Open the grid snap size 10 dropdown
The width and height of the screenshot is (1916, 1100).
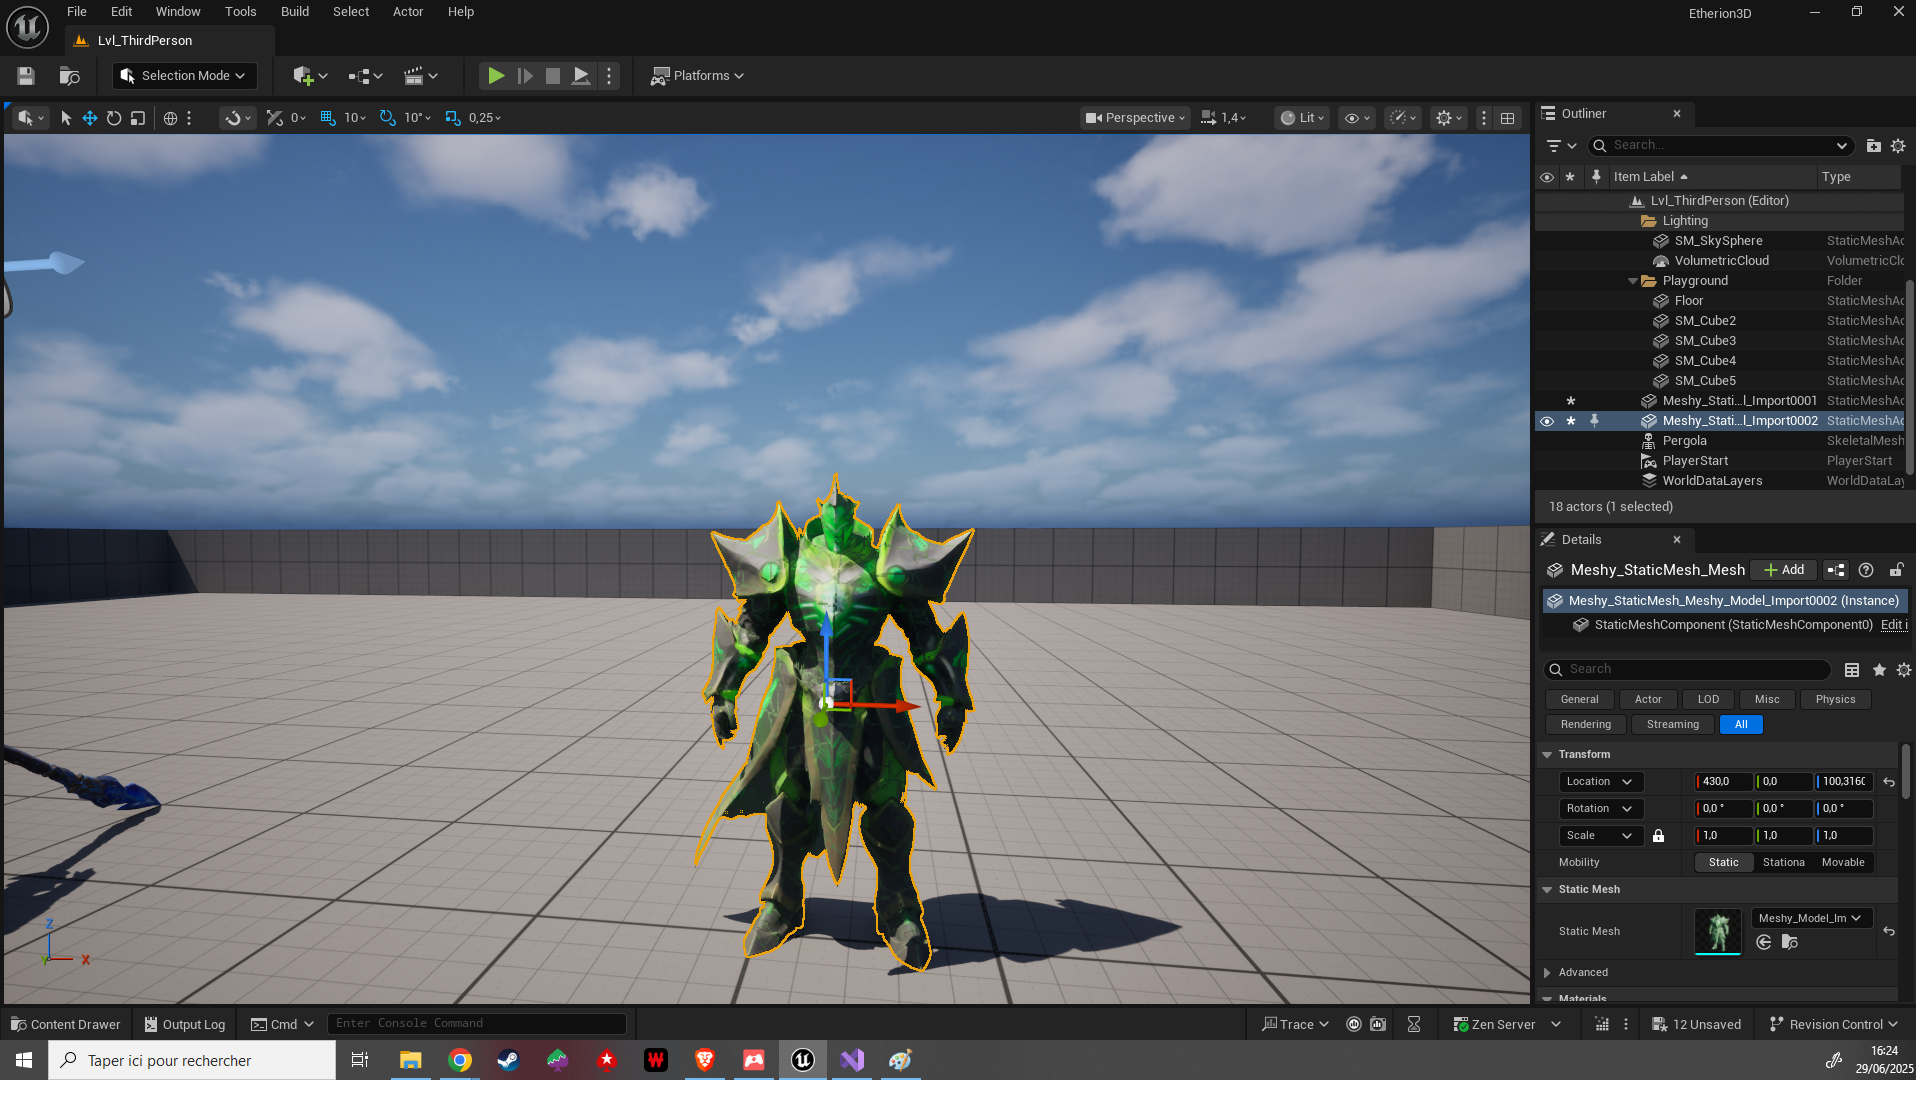coord(355,118)
